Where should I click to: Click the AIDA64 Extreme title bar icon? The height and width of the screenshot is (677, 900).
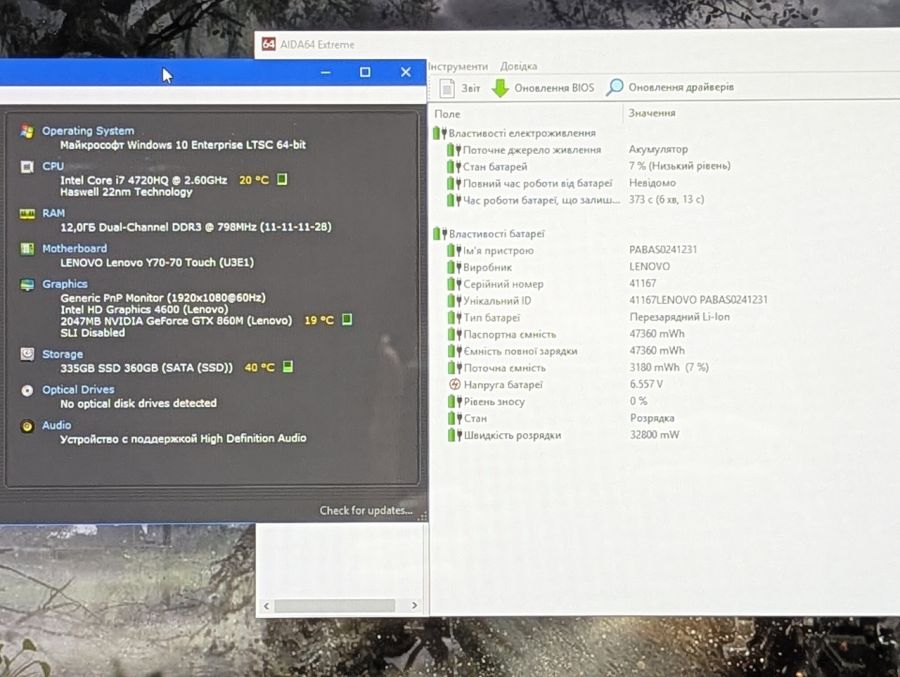coord(269,44)
